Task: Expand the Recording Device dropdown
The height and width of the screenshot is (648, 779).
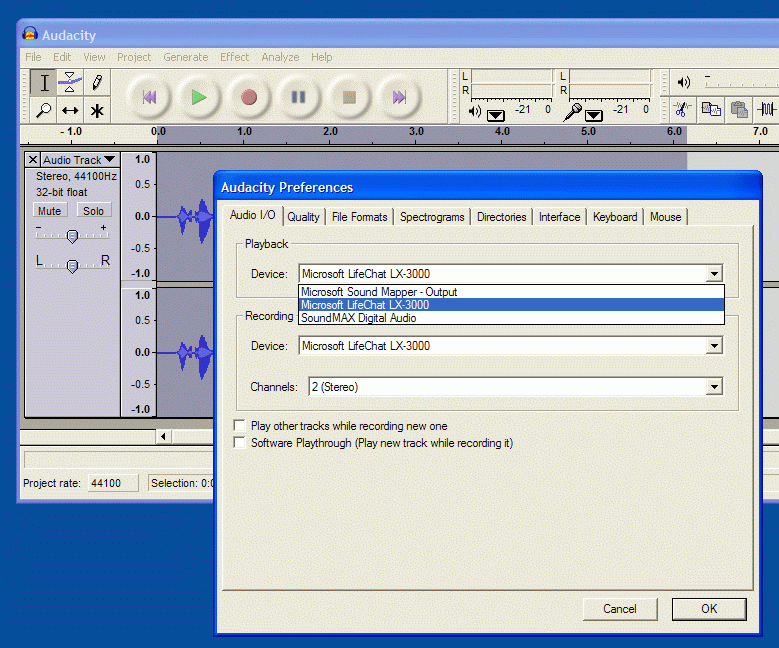Action: (714, 346)
